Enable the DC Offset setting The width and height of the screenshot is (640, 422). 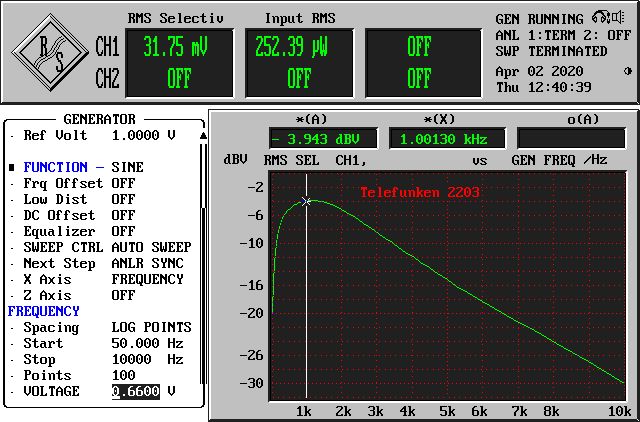point(123,215)
